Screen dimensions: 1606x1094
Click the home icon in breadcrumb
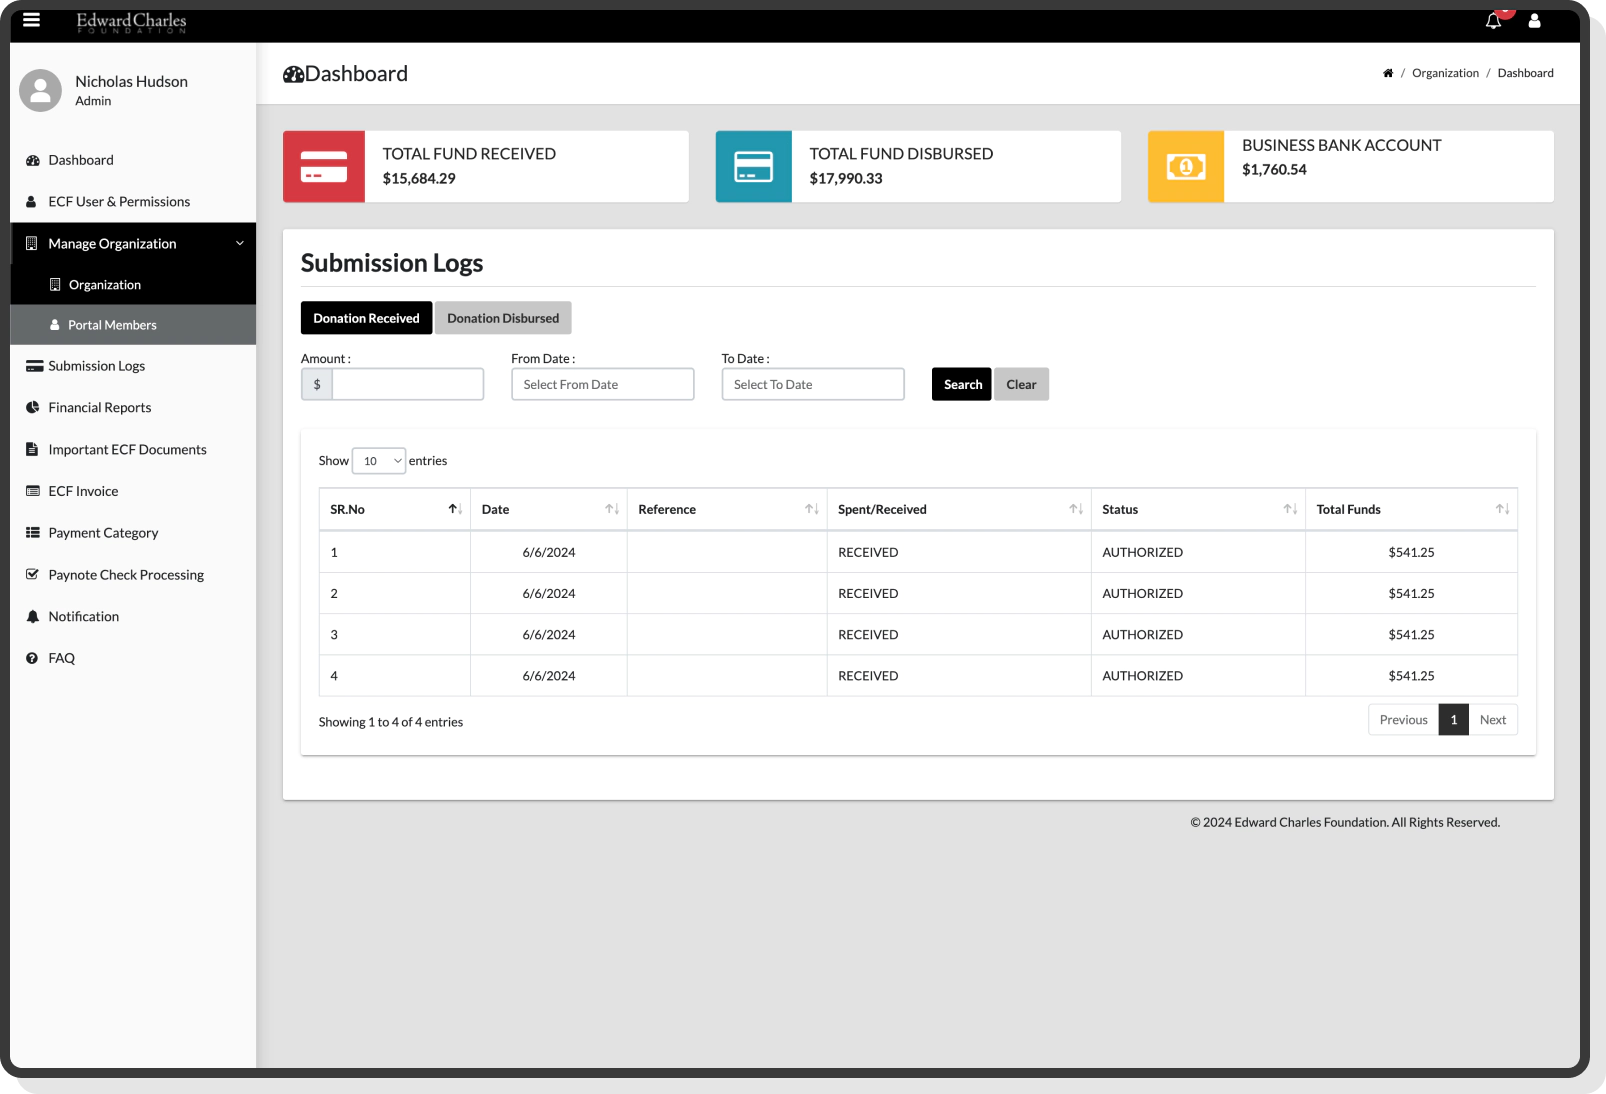click(x=1387, y=73)
